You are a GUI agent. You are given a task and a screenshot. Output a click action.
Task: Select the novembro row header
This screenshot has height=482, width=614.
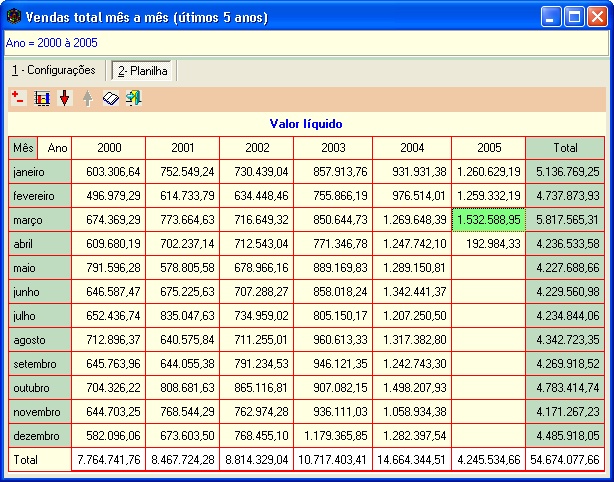(40, 412)
